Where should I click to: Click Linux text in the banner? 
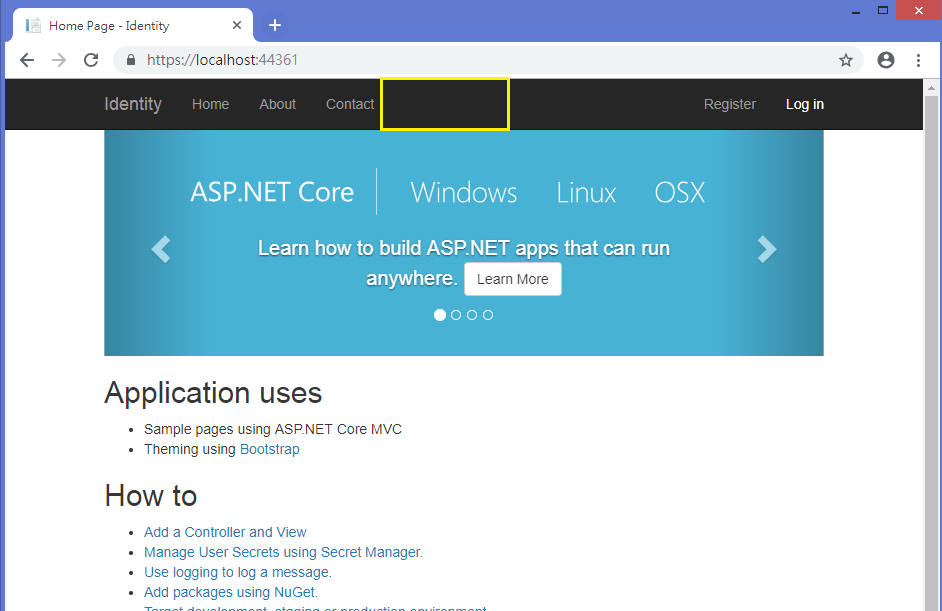(x=586, y=193)
